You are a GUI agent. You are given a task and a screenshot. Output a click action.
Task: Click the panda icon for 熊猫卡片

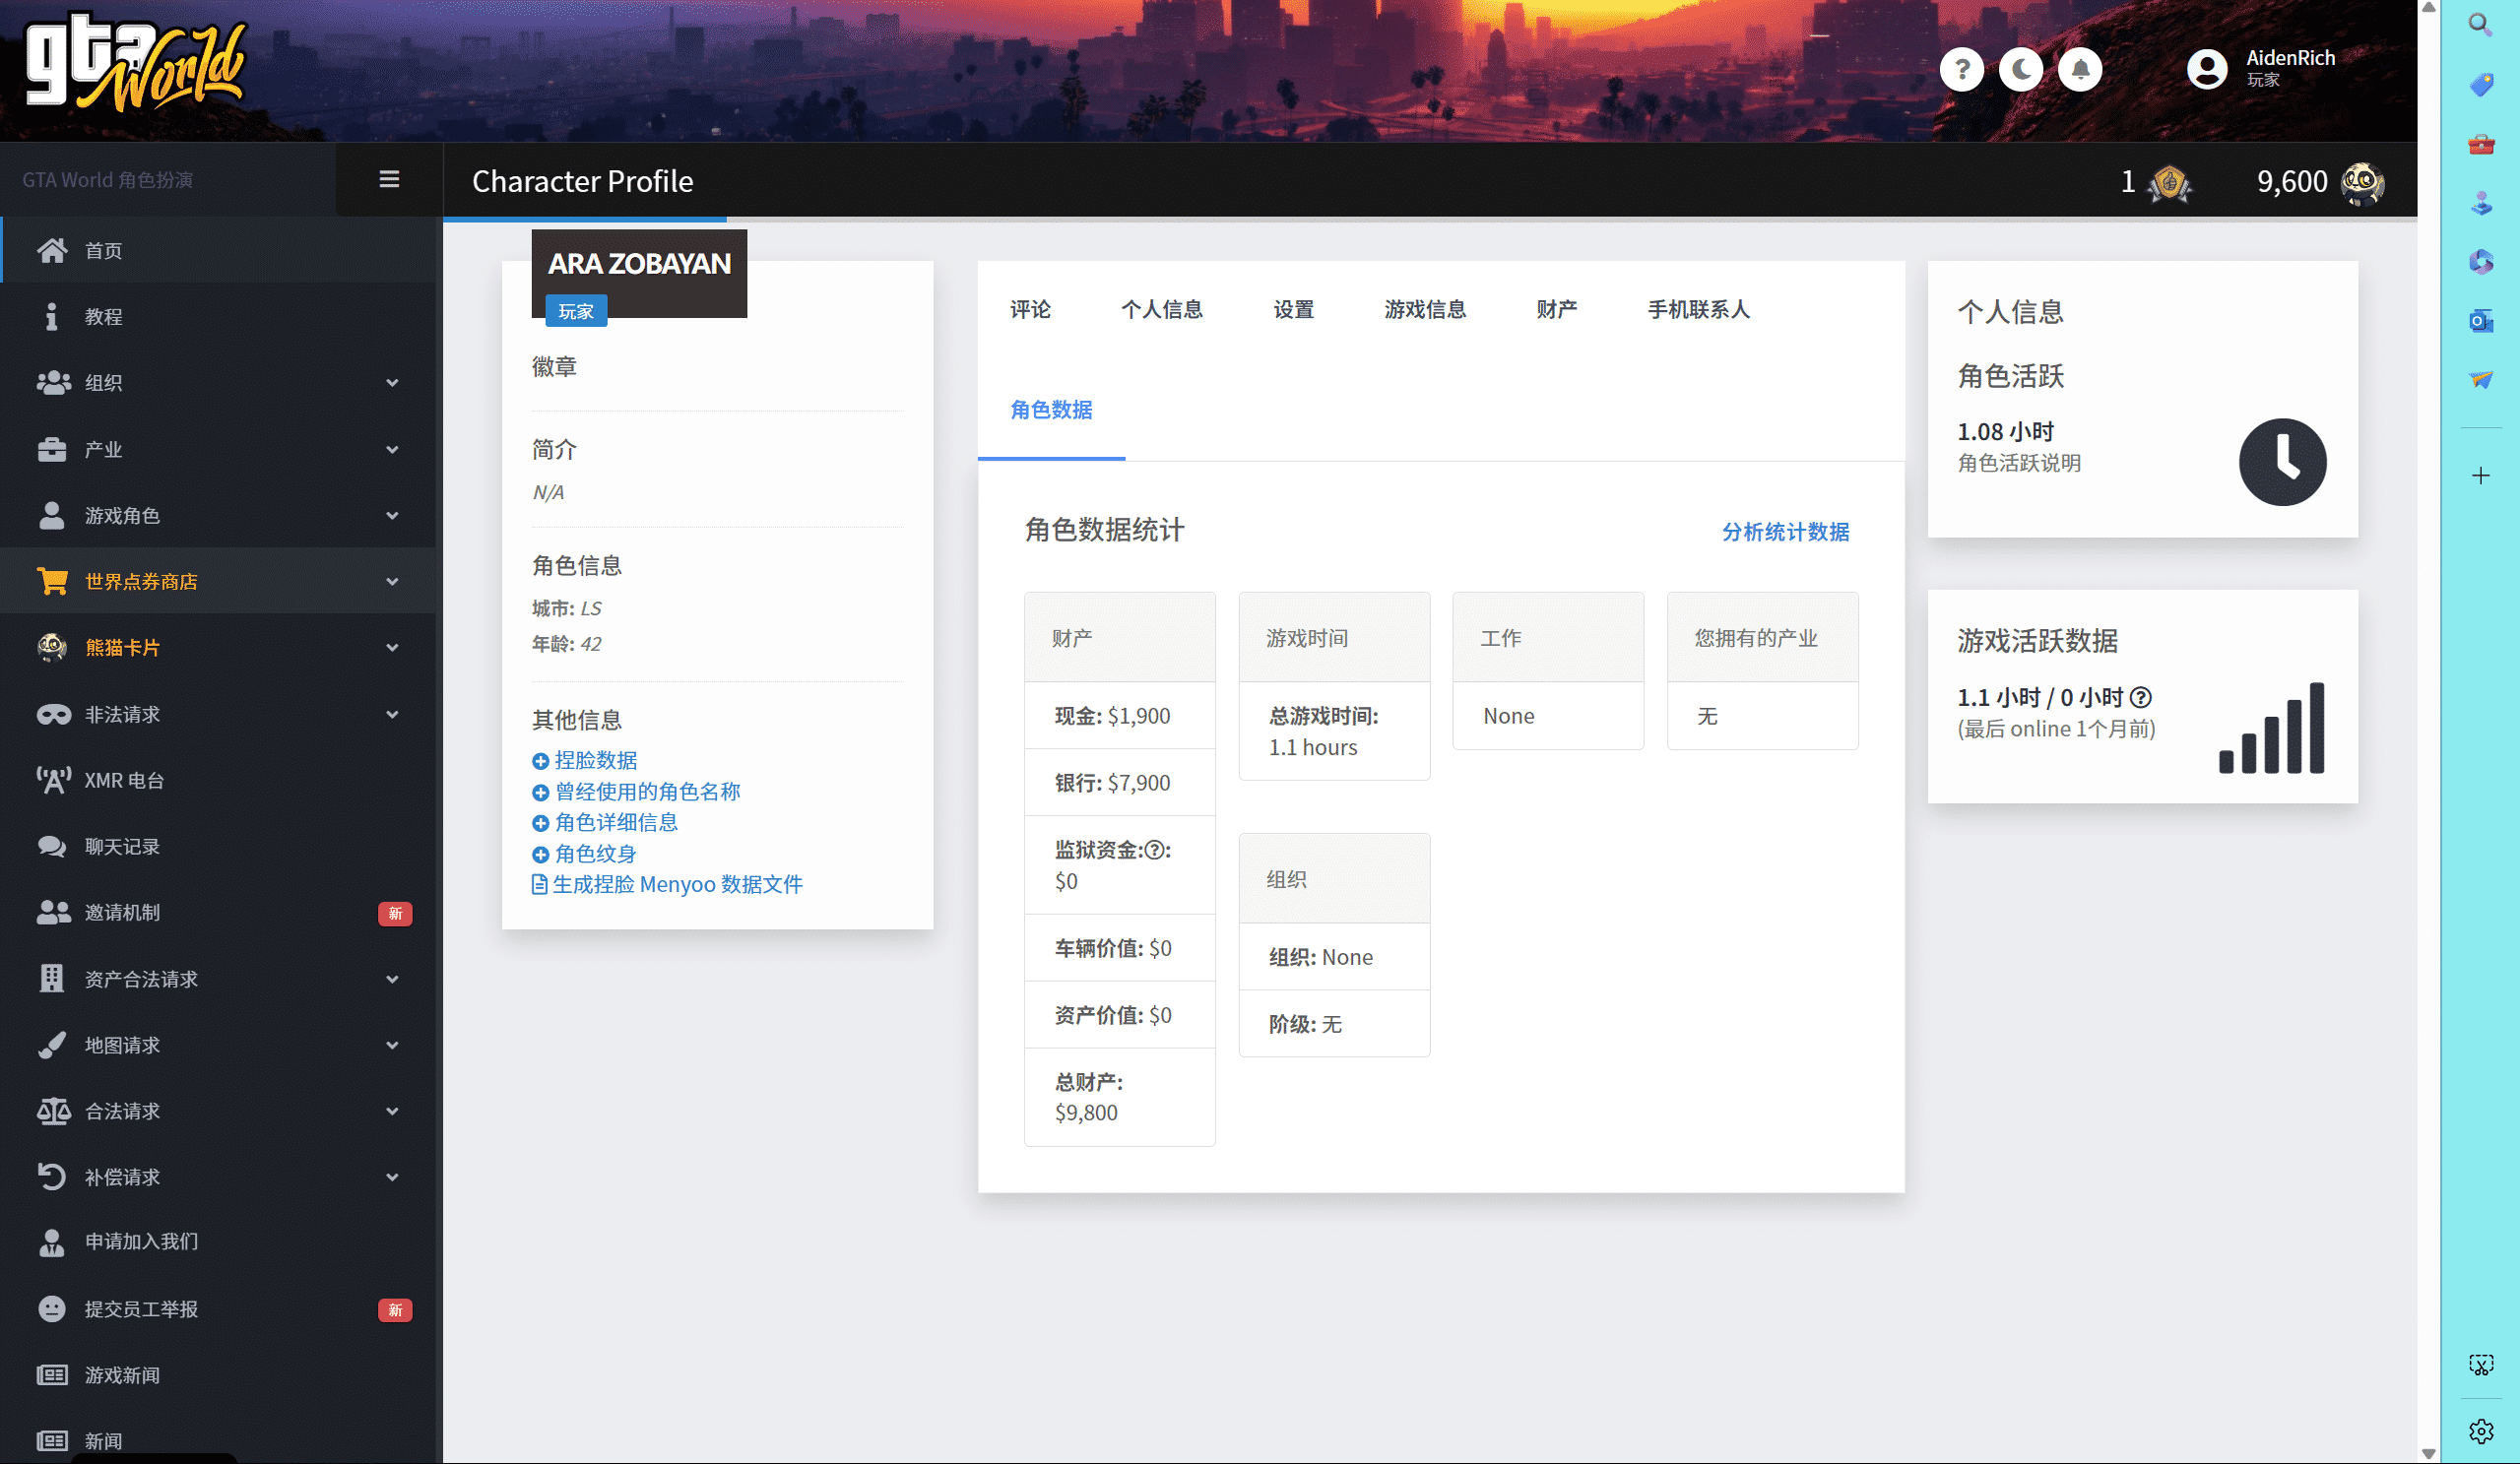(x=52, y=647)
